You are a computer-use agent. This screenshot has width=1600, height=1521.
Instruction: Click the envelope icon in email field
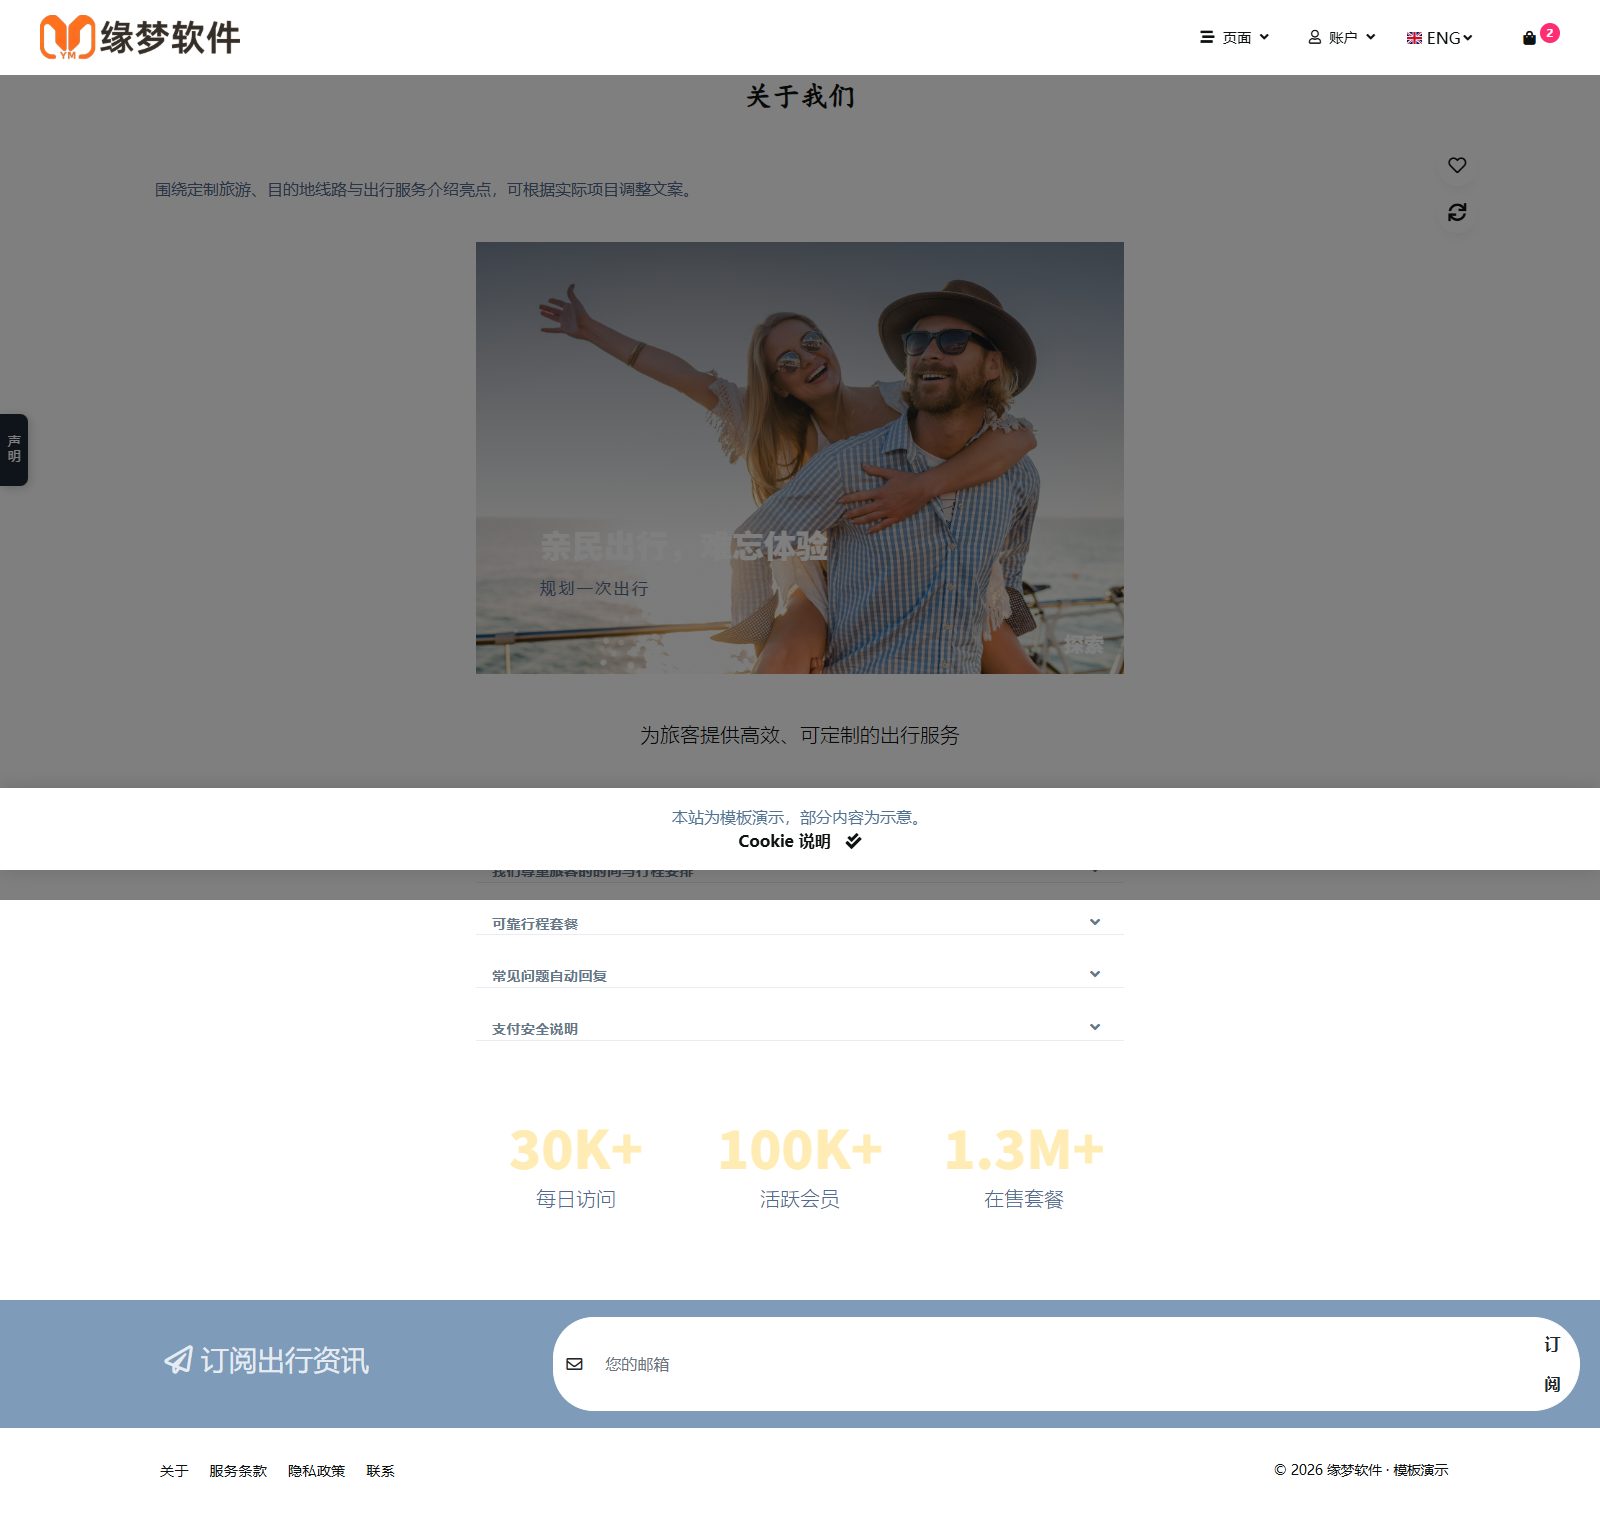tap(574, 1364)
